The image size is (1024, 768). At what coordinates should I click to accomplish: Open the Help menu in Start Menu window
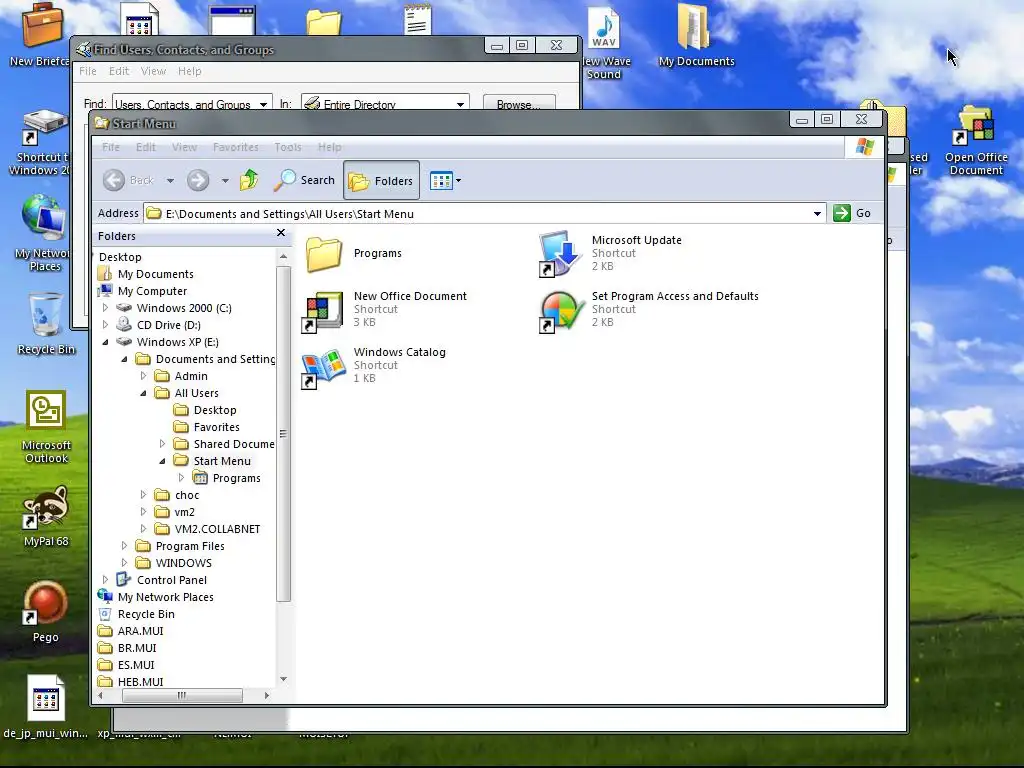330,147
